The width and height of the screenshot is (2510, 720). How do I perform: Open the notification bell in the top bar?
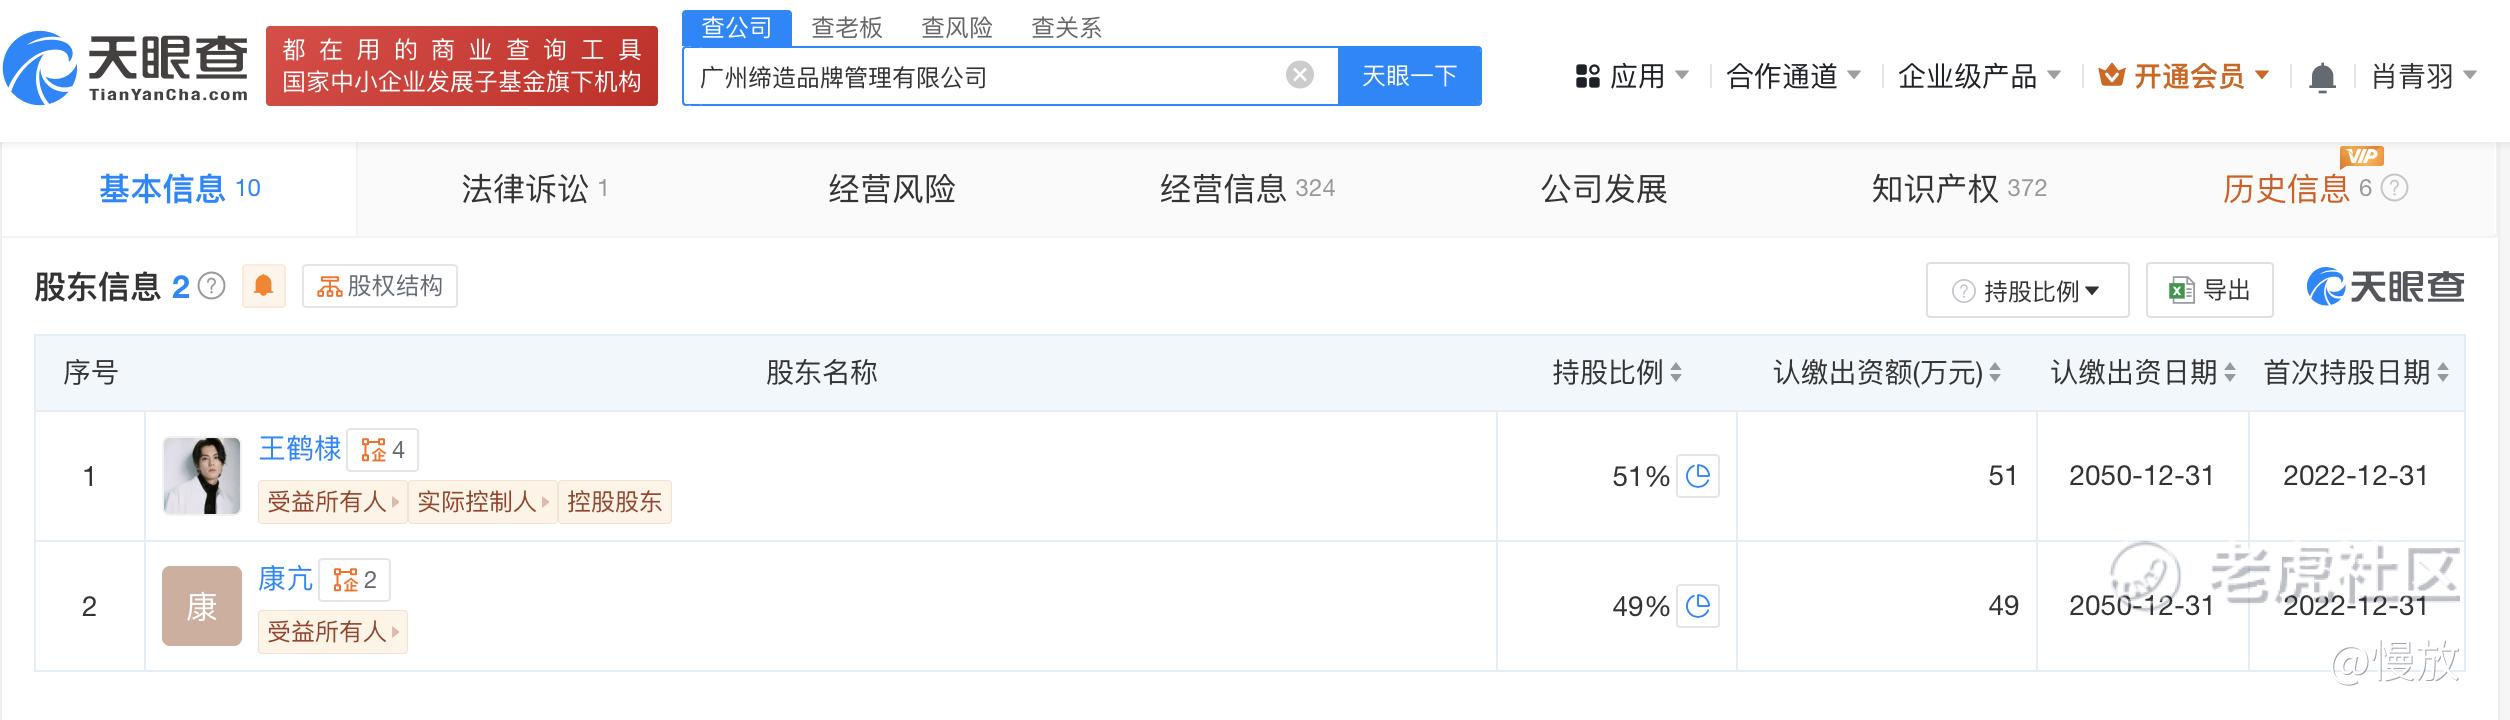(2322, 77)
